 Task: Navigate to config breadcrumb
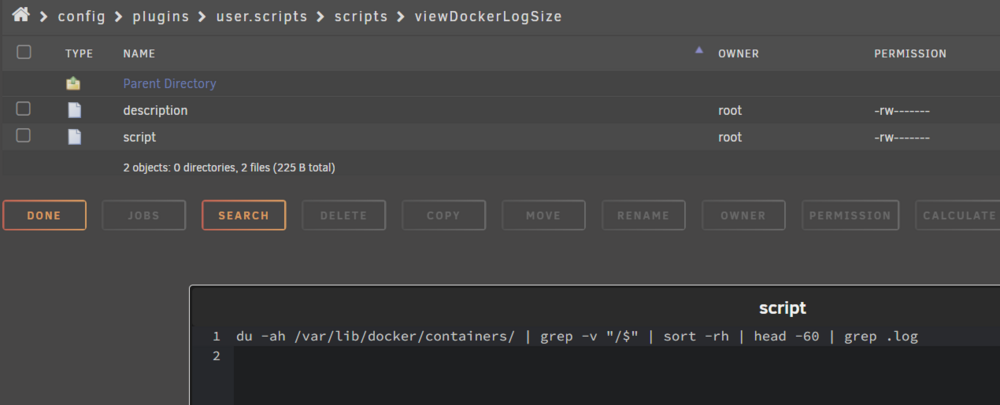click(81, 16)
